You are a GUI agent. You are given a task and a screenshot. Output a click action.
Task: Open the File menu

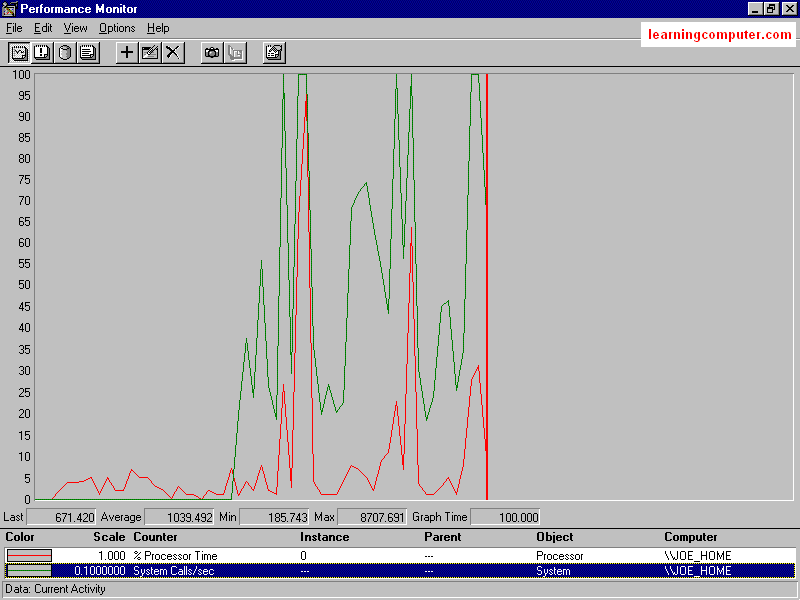pos(14,28)
